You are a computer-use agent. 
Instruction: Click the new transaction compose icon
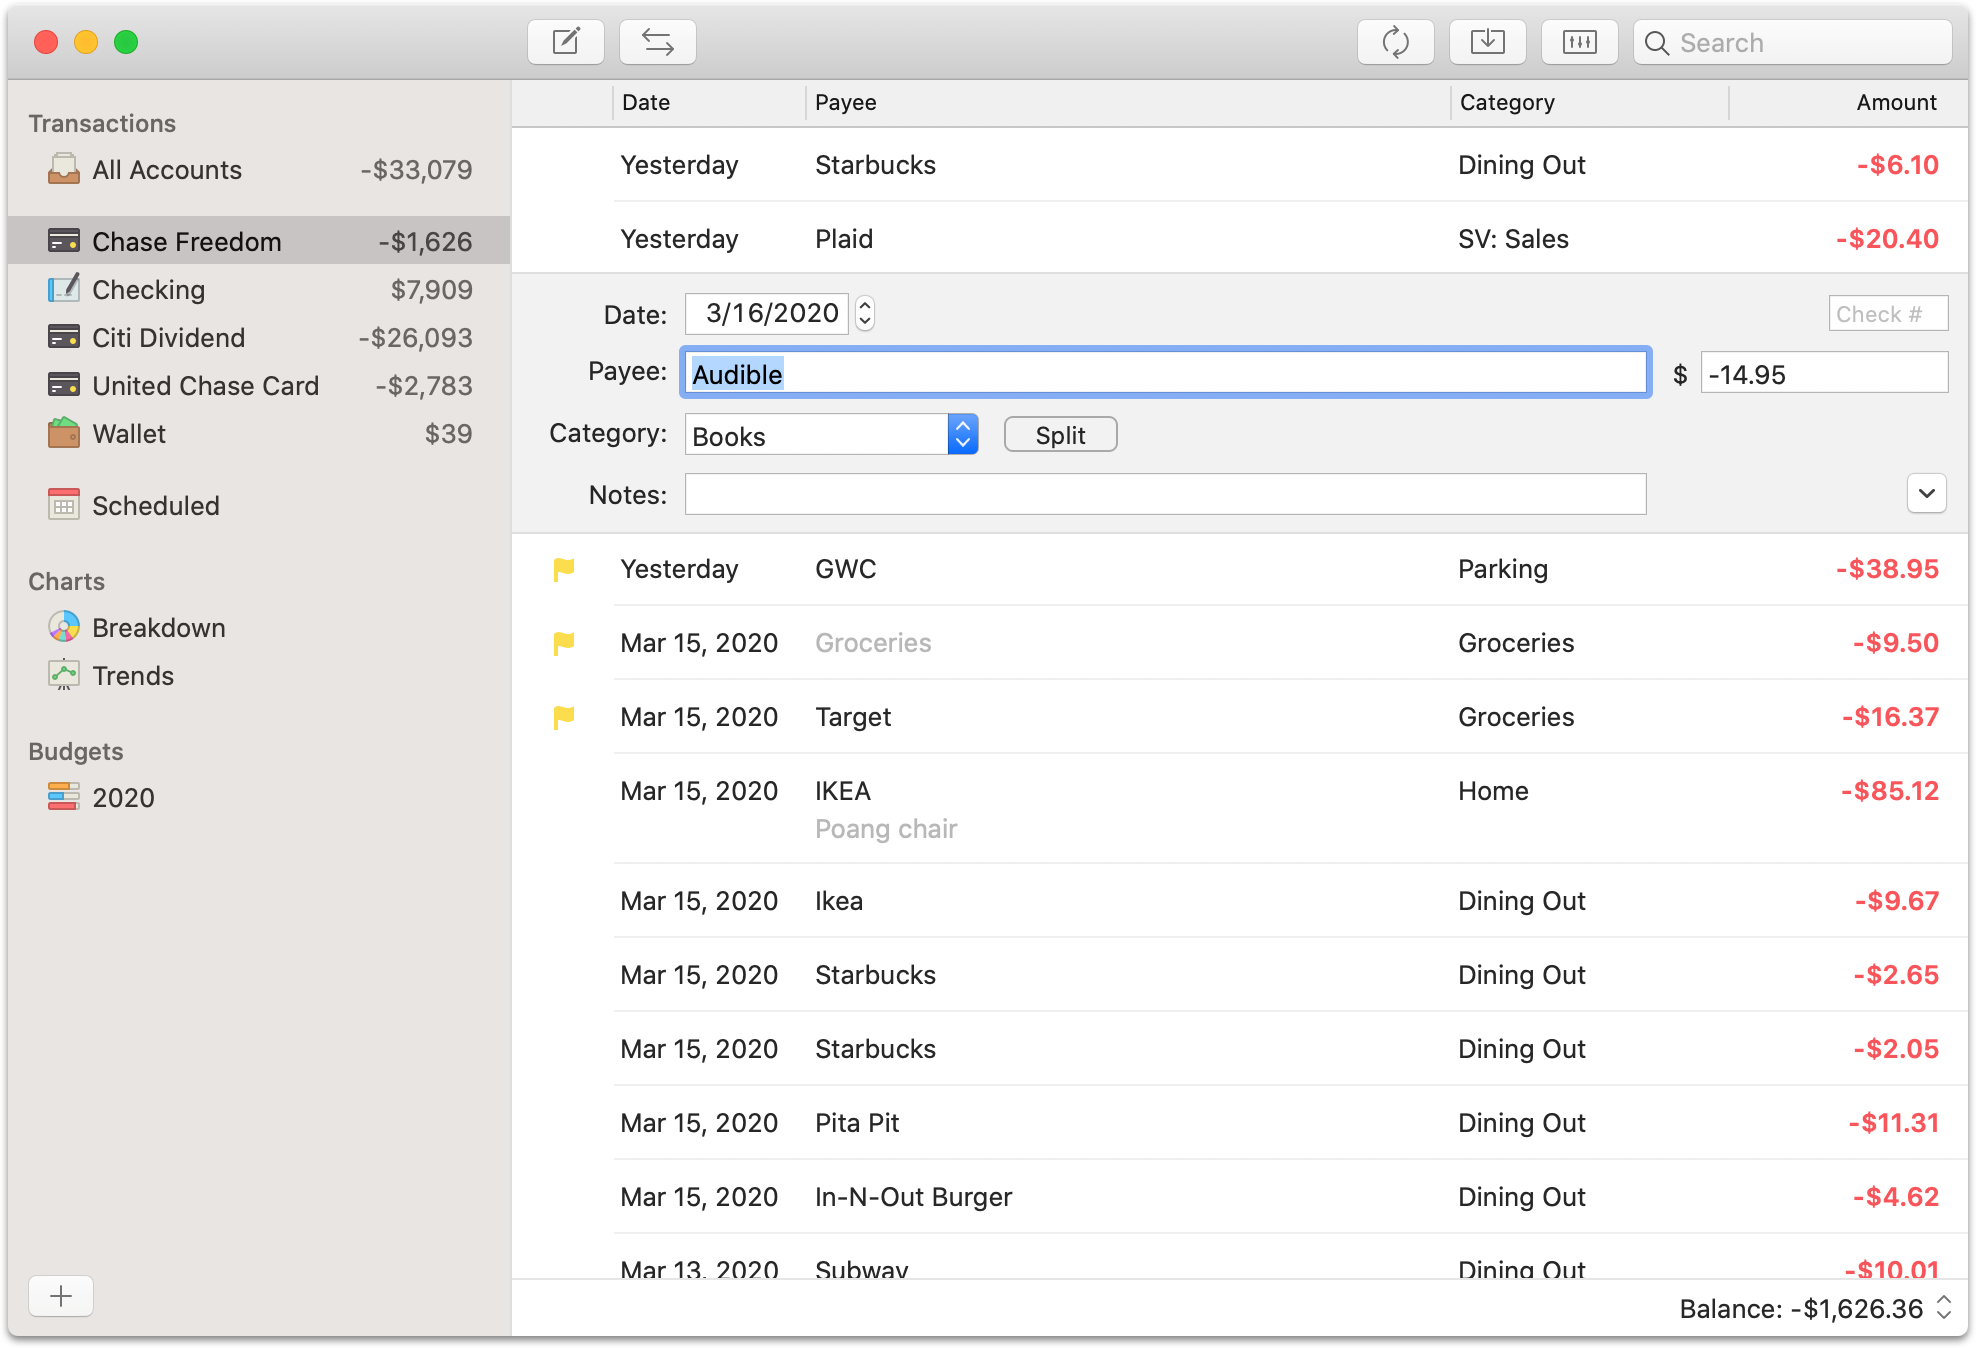pyautogui.click(x=566, y=42)
